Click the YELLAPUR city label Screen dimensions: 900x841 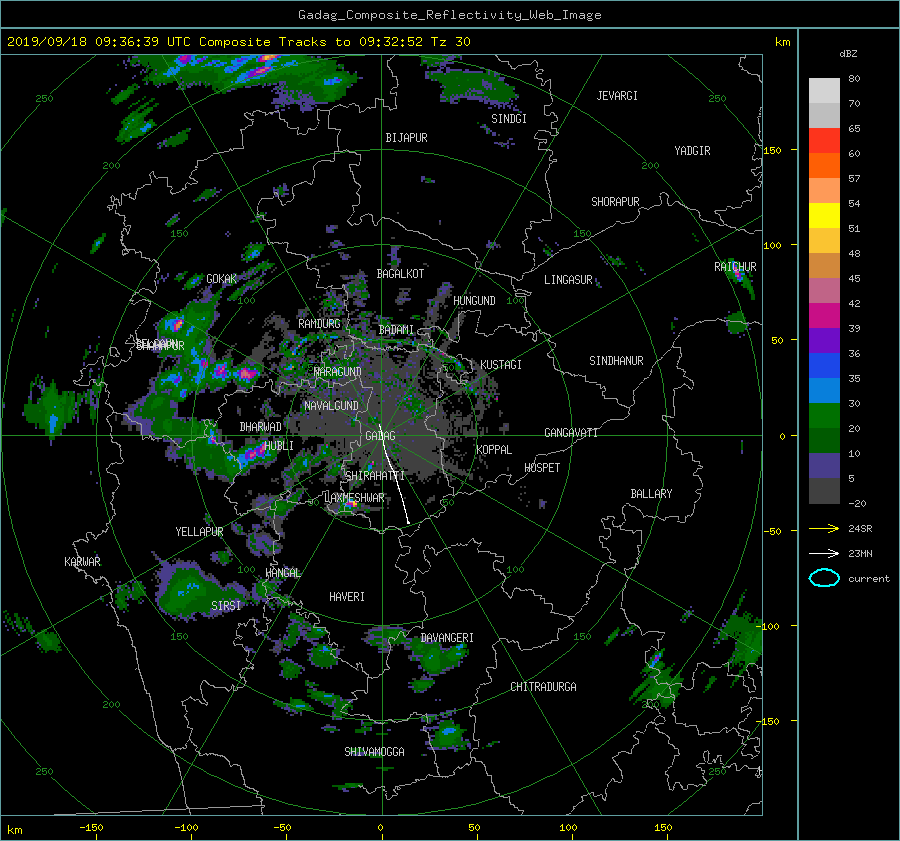[199, 532]
